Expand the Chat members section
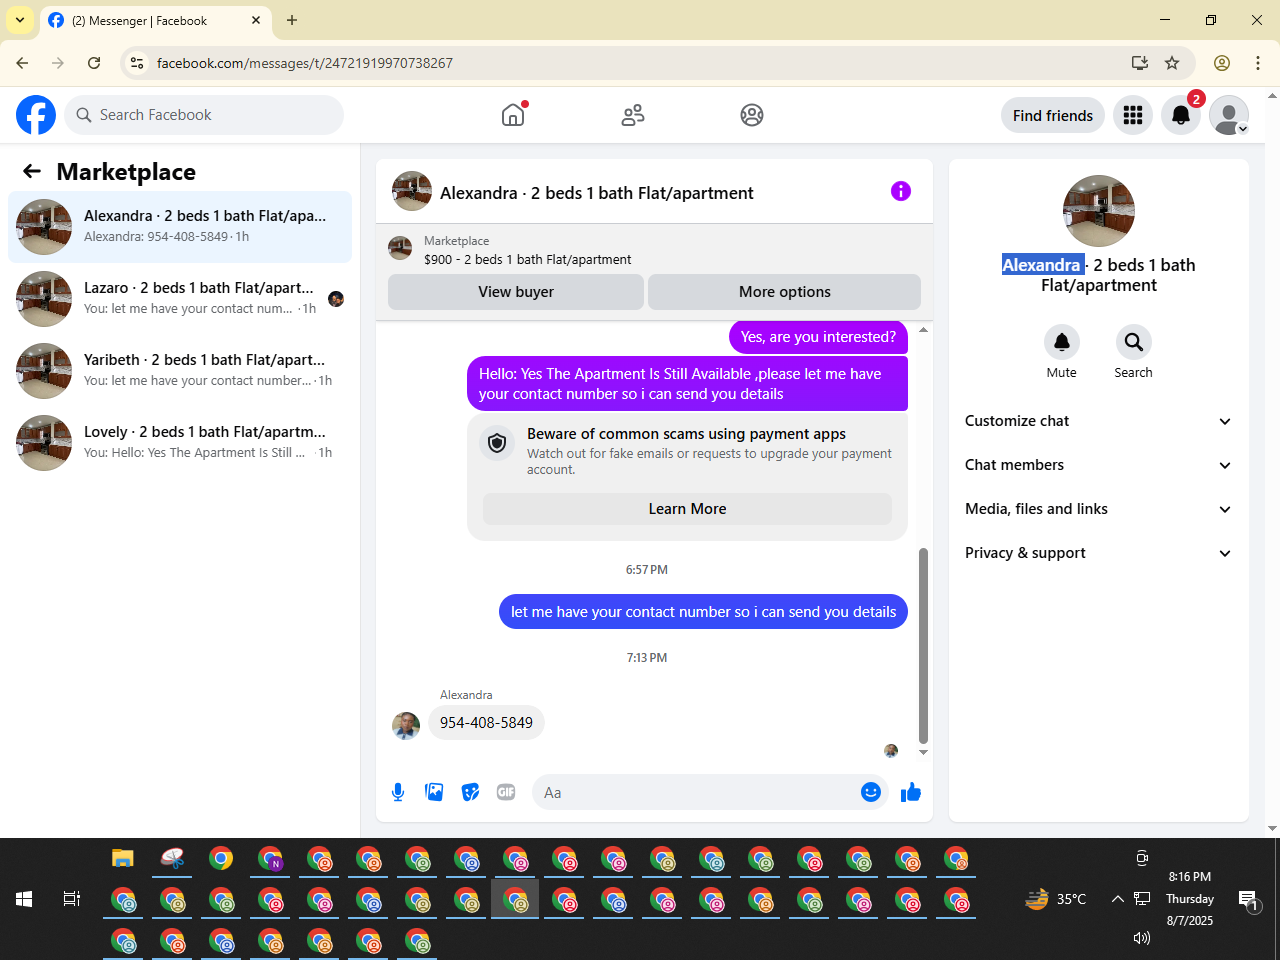1280x960 pixels. point(1099,465)
